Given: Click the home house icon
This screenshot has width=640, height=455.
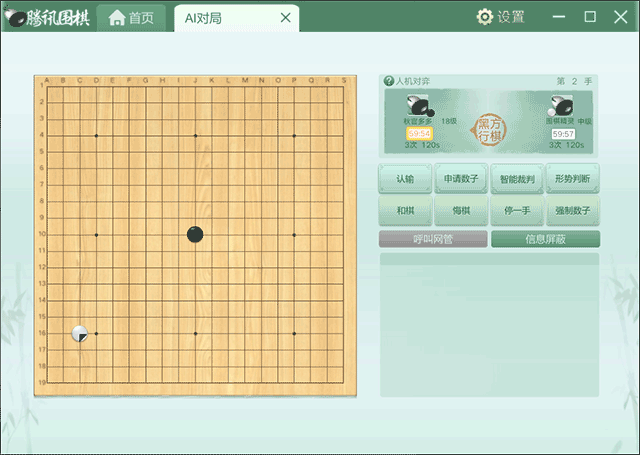Looking at the screenshot, I should coord(117,18).
